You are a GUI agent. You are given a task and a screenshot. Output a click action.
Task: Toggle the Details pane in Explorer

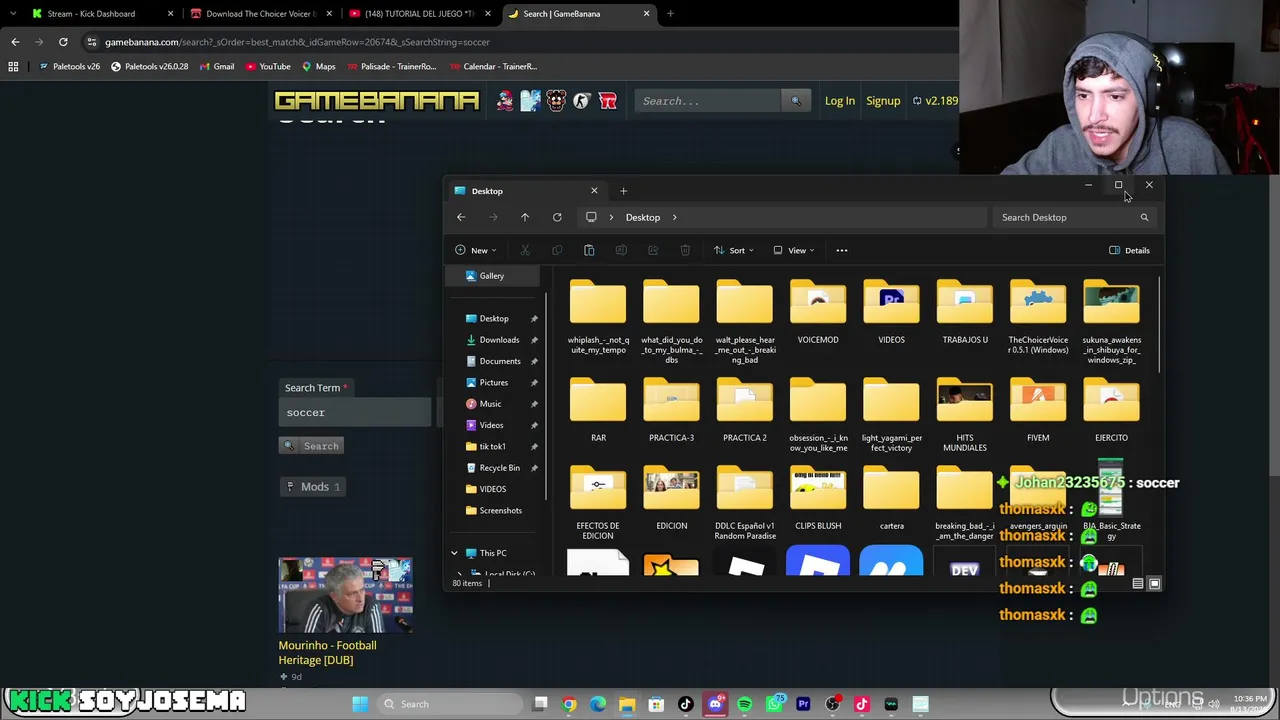point(1130,250)
